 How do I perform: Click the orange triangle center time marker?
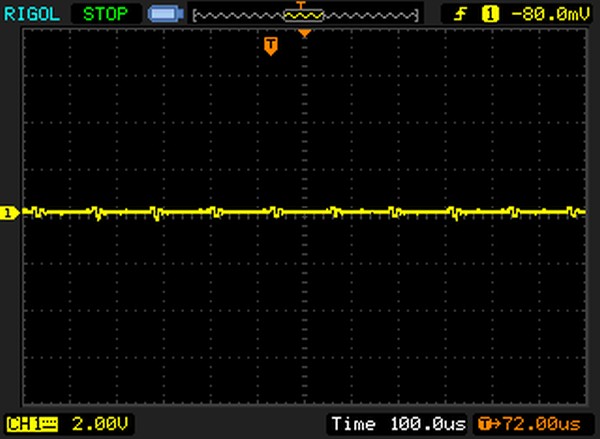click(305, 34)
